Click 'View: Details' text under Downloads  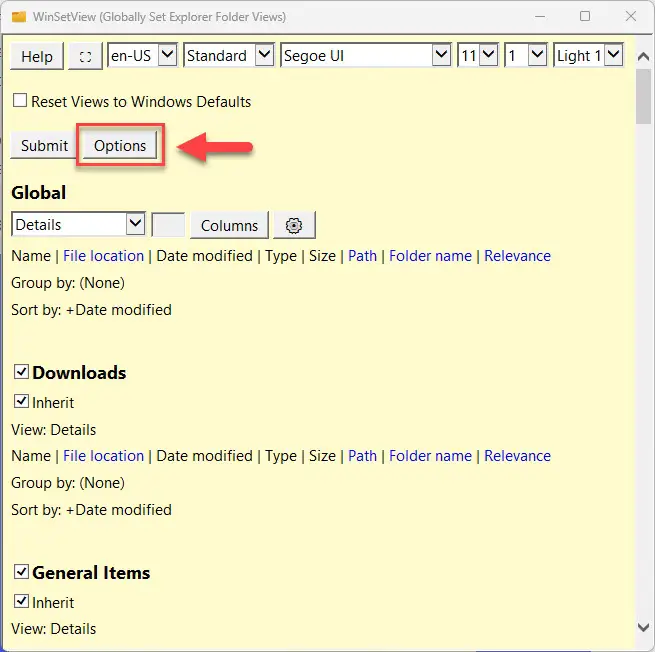tap(53, 429)
